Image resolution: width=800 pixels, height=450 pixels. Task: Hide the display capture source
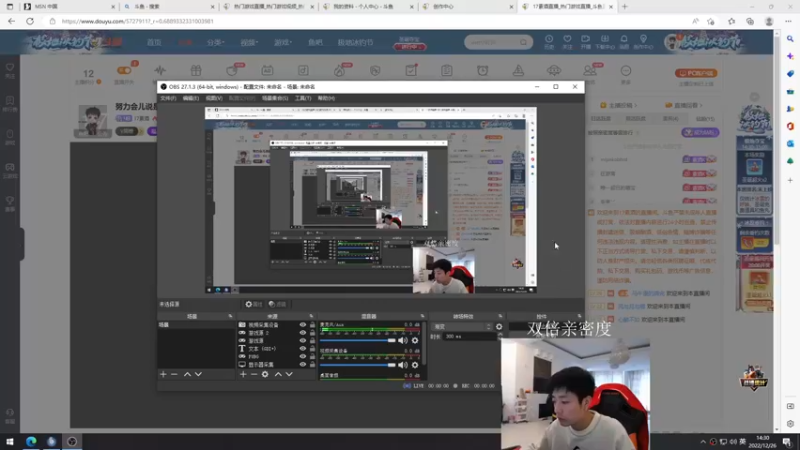click(x=303, y=364)
